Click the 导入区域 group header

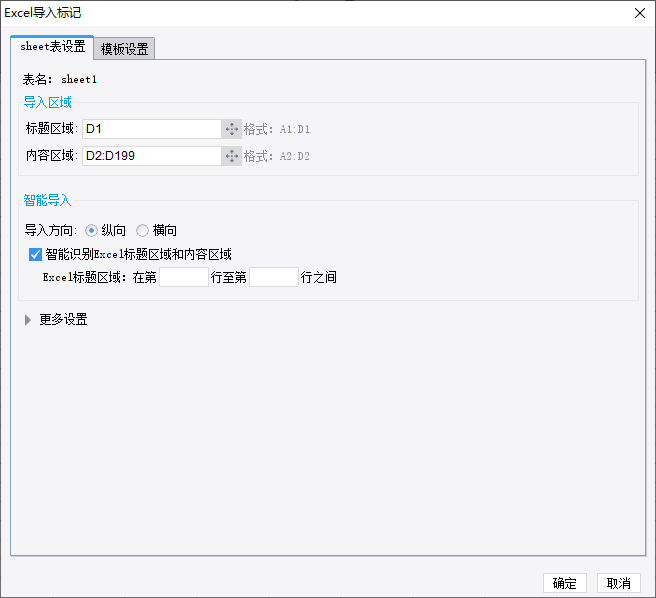[47, 102]
